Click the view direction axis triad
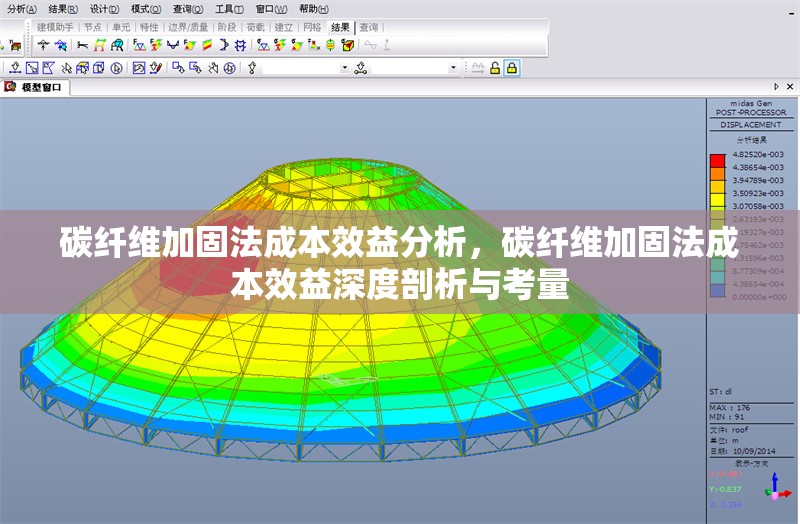Image resolution: width=800 pixels, height=524 pixels. [777, 486]
